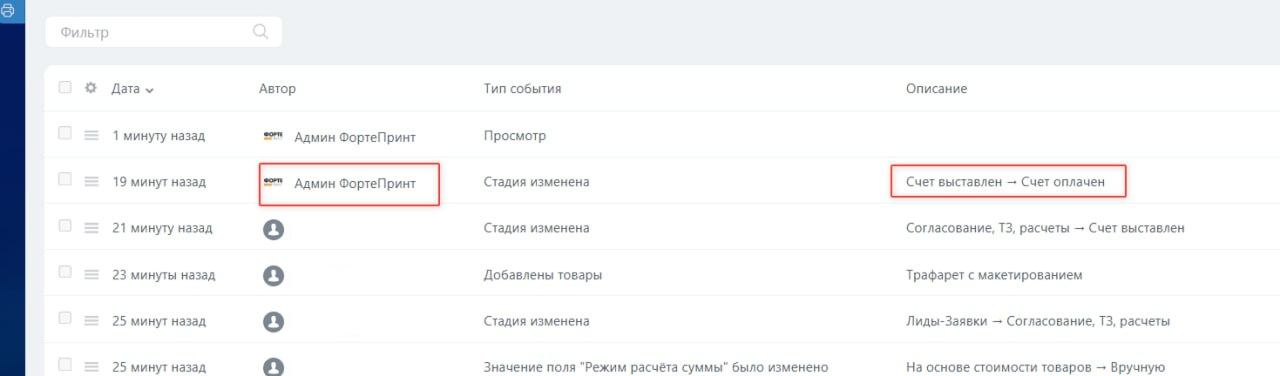Screen dimensions: 1280x376
Task: Open 'Админ ФортеПринт' author in 'Просмотр' row
Action: tap(355, 136)
